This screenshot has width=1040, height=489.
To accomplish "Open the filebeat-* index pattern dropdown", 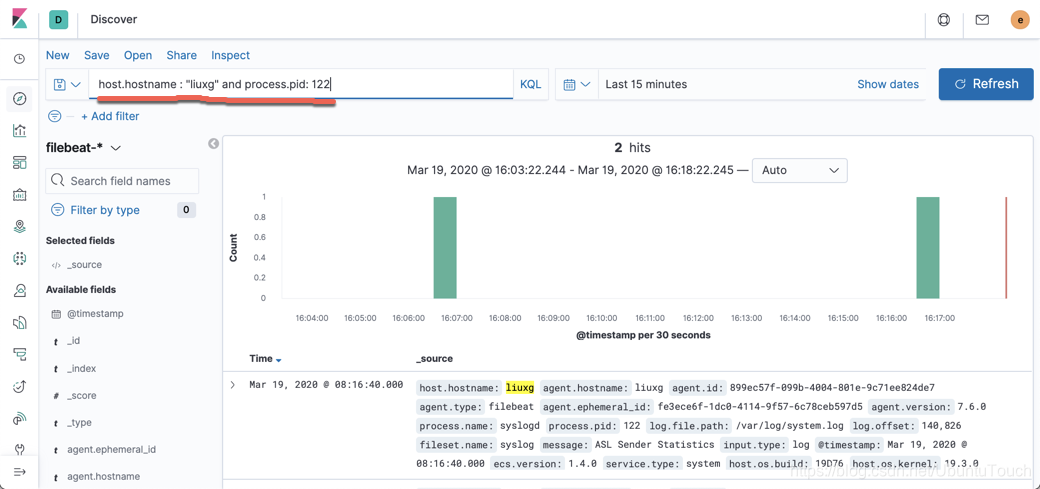I will point(84,148).
